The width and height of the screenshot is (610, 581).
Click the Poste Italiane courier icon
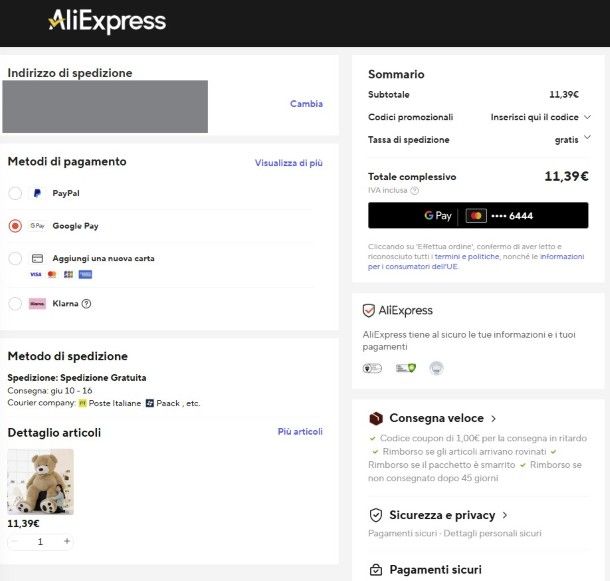82,404
